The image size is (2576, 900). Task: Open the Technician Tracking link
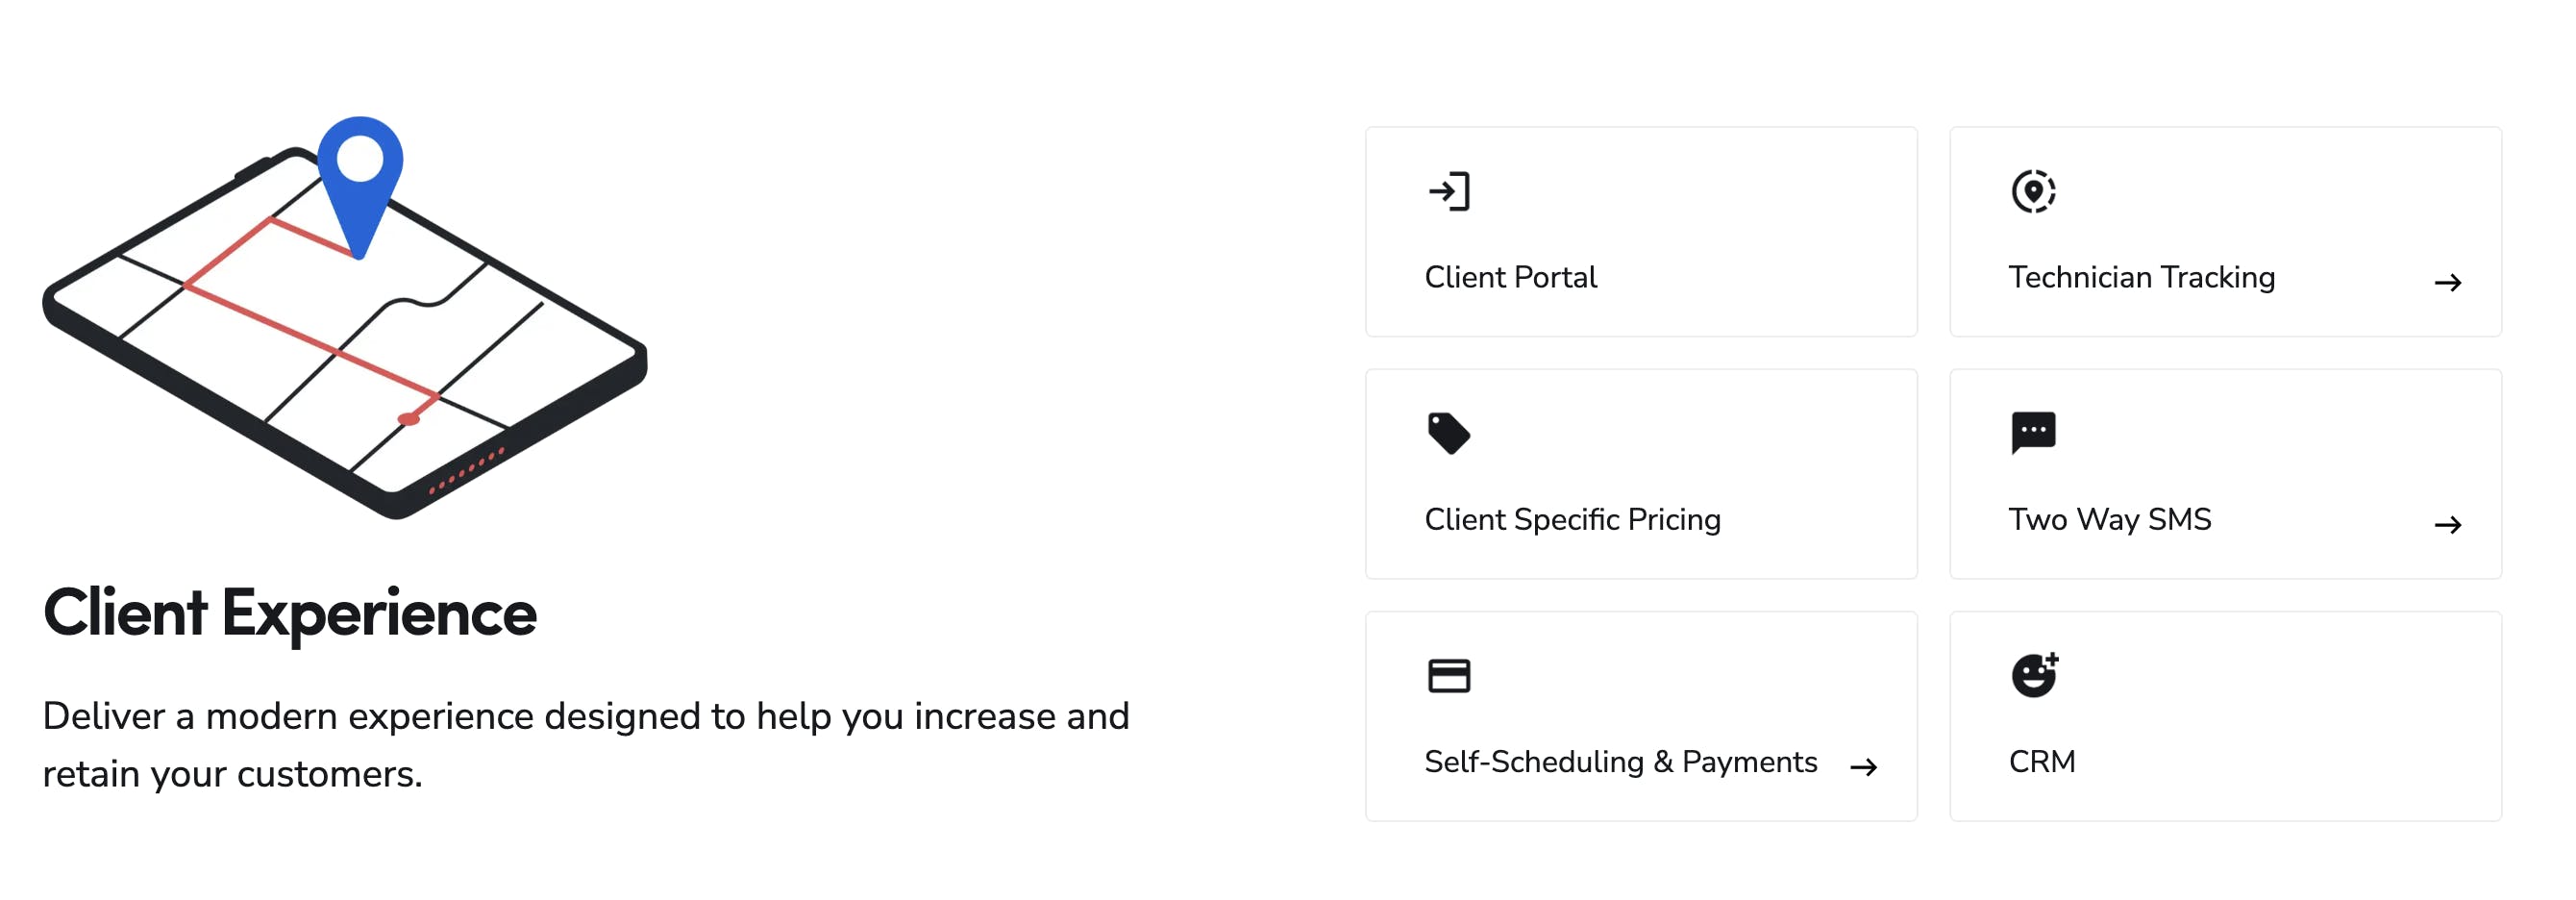pos(2141,277)
